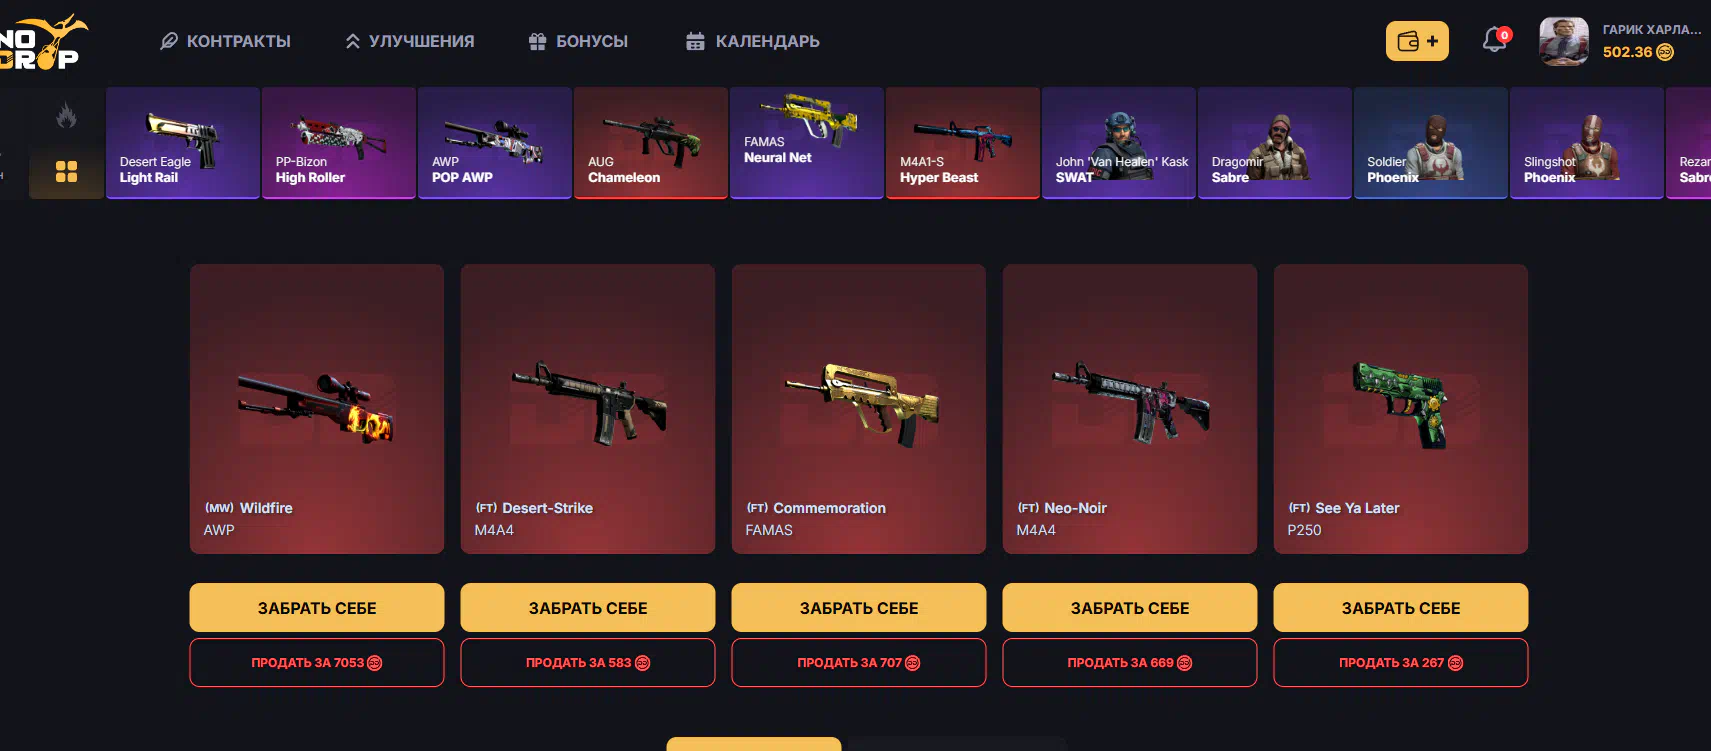Viewport: 1711px width, 751px height.
Task: Select the grid view icon
Action: tap(66, 171)
